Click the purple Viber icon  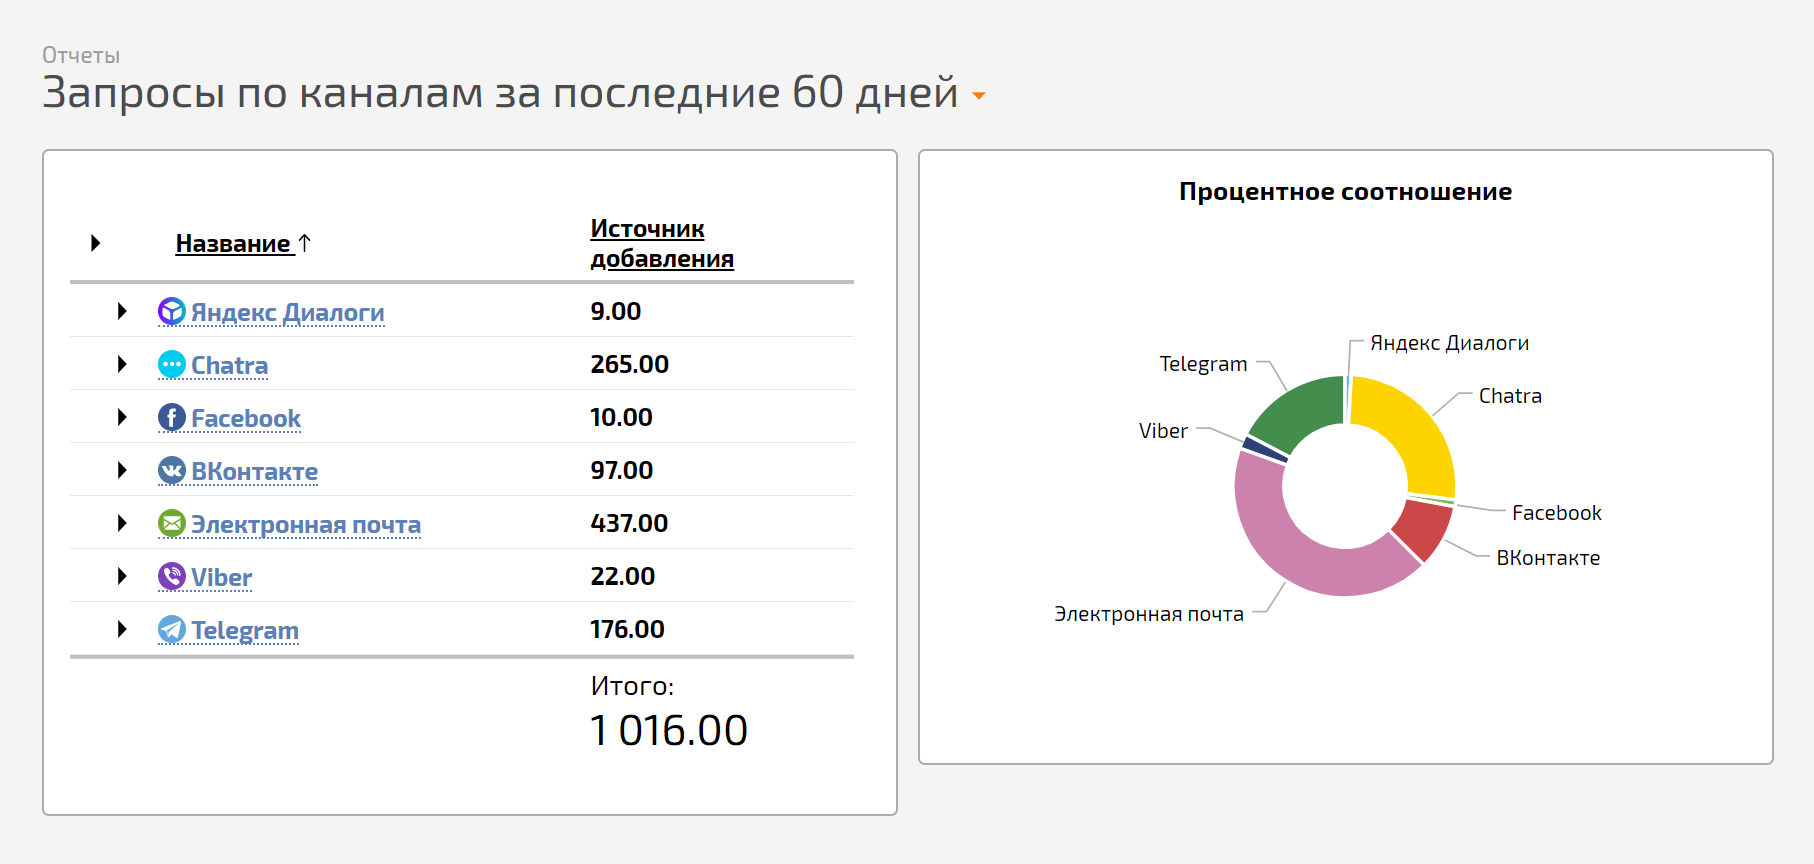tap(172, 576)
